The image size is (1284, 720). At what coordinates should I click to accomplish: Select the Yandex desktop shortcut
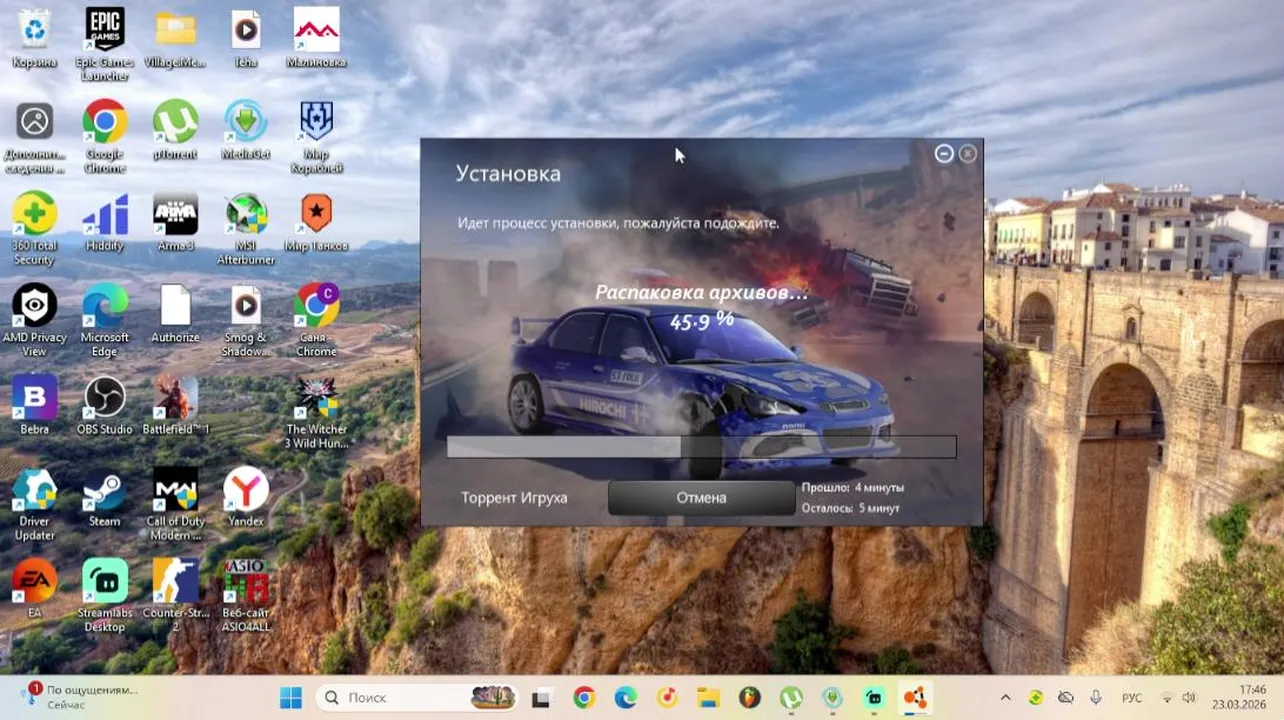246,498
